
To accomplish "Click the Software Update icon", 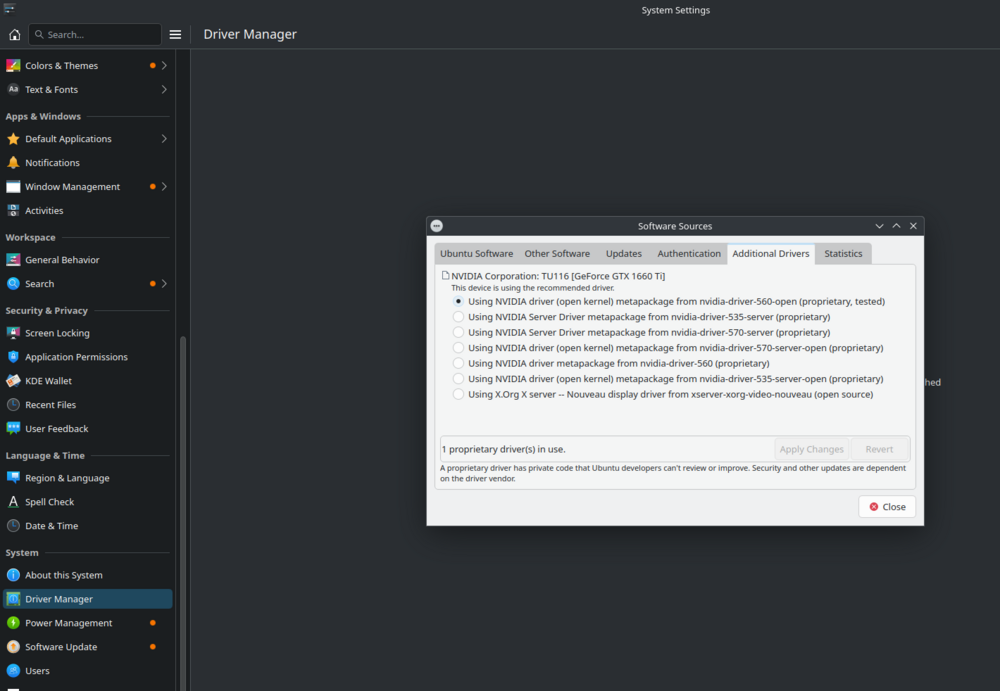I will click(13, 647).
